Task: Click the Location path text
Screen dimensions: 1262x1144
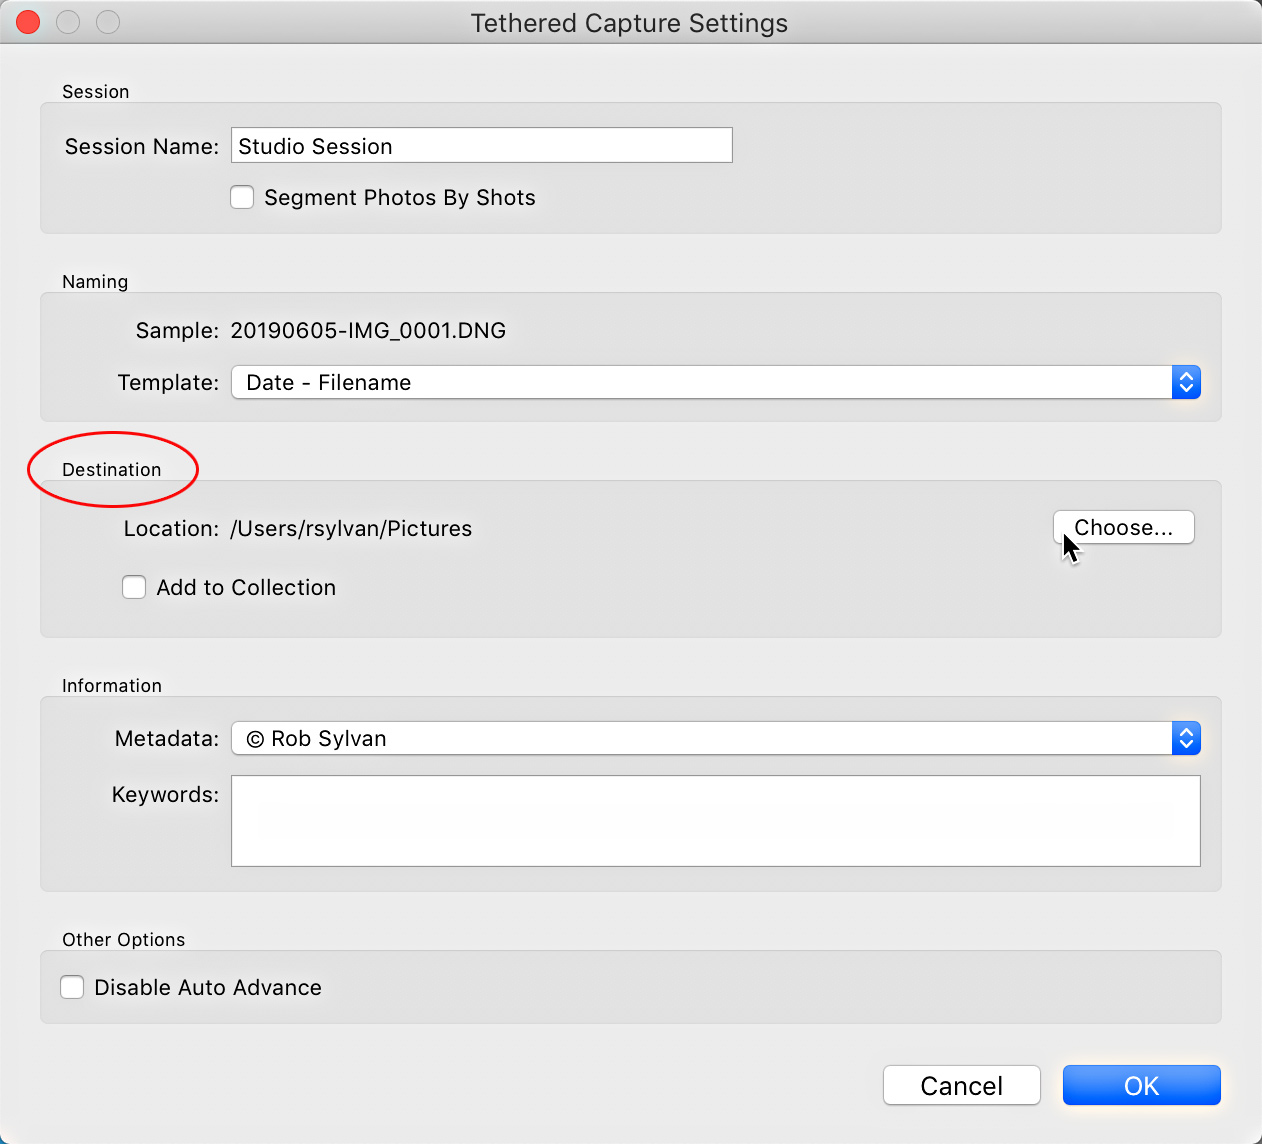Action: coord(351,528)
